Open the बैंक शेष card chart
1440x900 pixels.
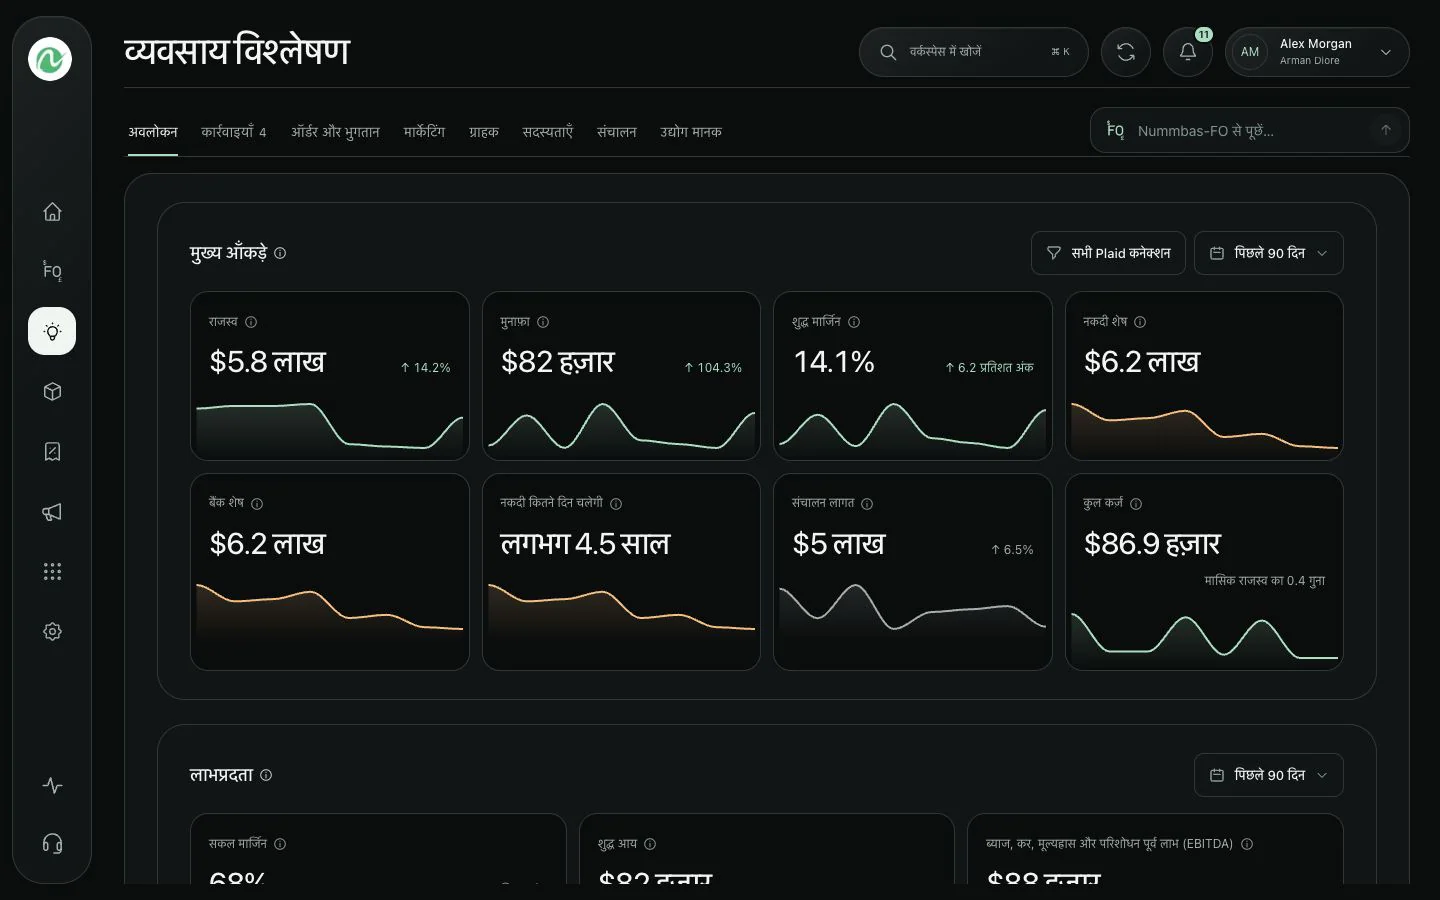330,608
